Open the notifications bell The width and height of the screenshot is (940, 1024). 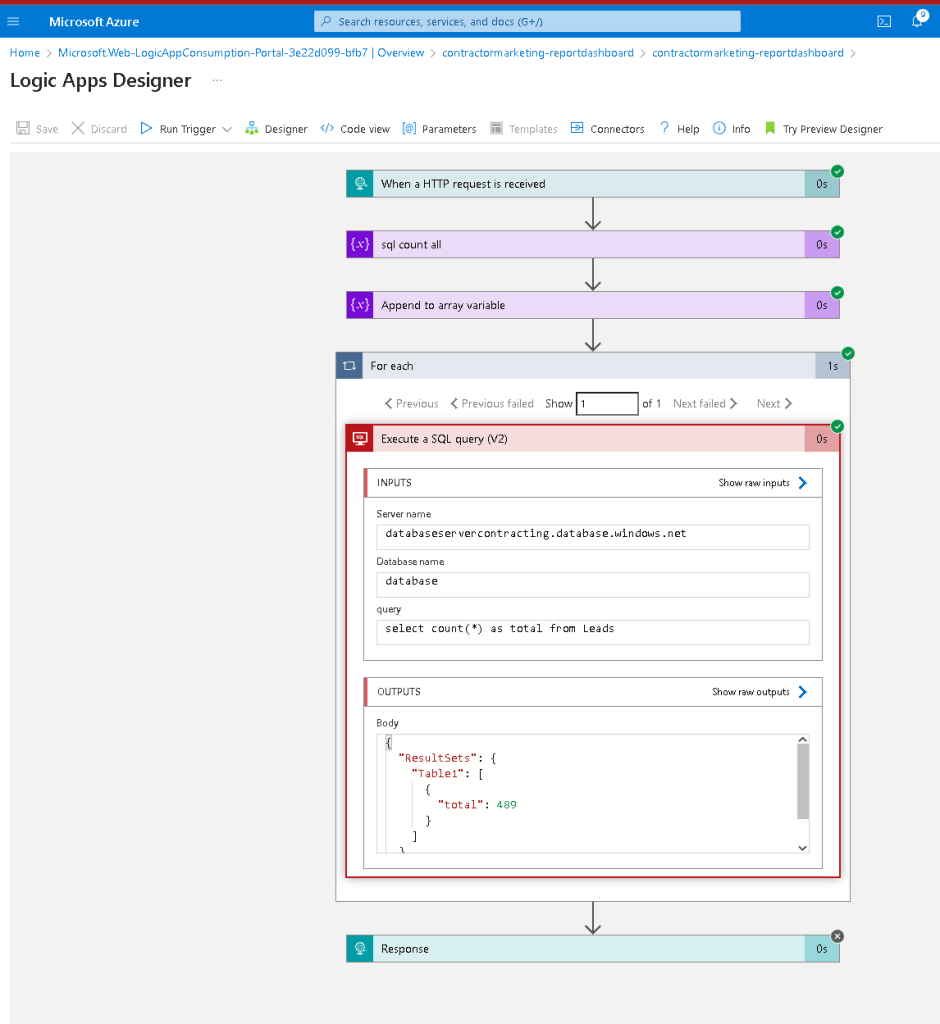click(x=918, y=20)
